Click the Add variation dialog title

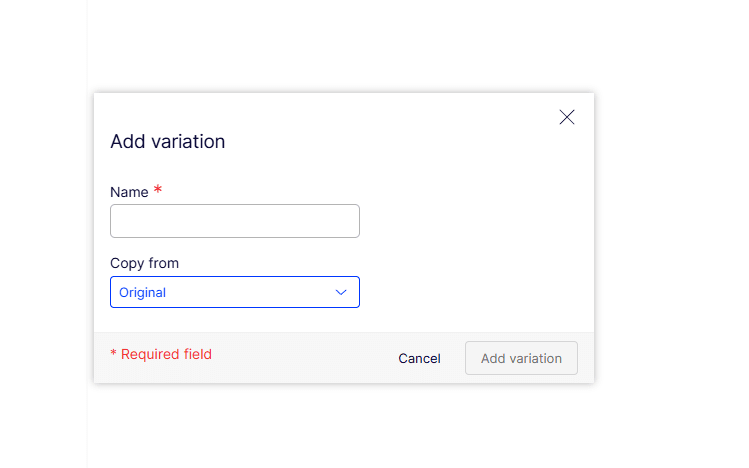(x=167, y=142)
